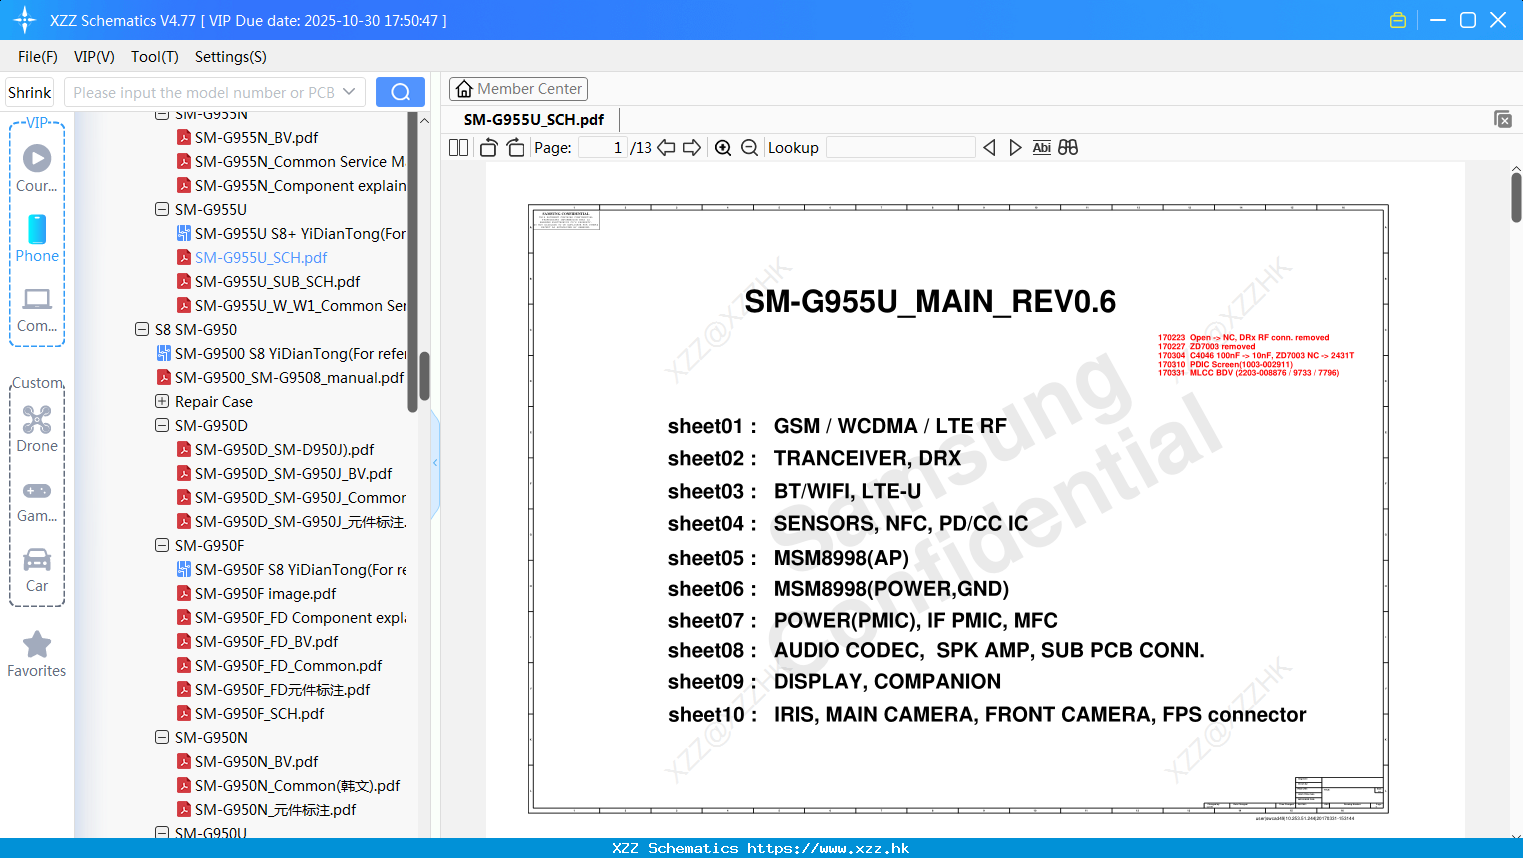Viewport: 1523px width, 858px height.
Task: Click the XZZ website link in status bar
Action: [828, 848]
